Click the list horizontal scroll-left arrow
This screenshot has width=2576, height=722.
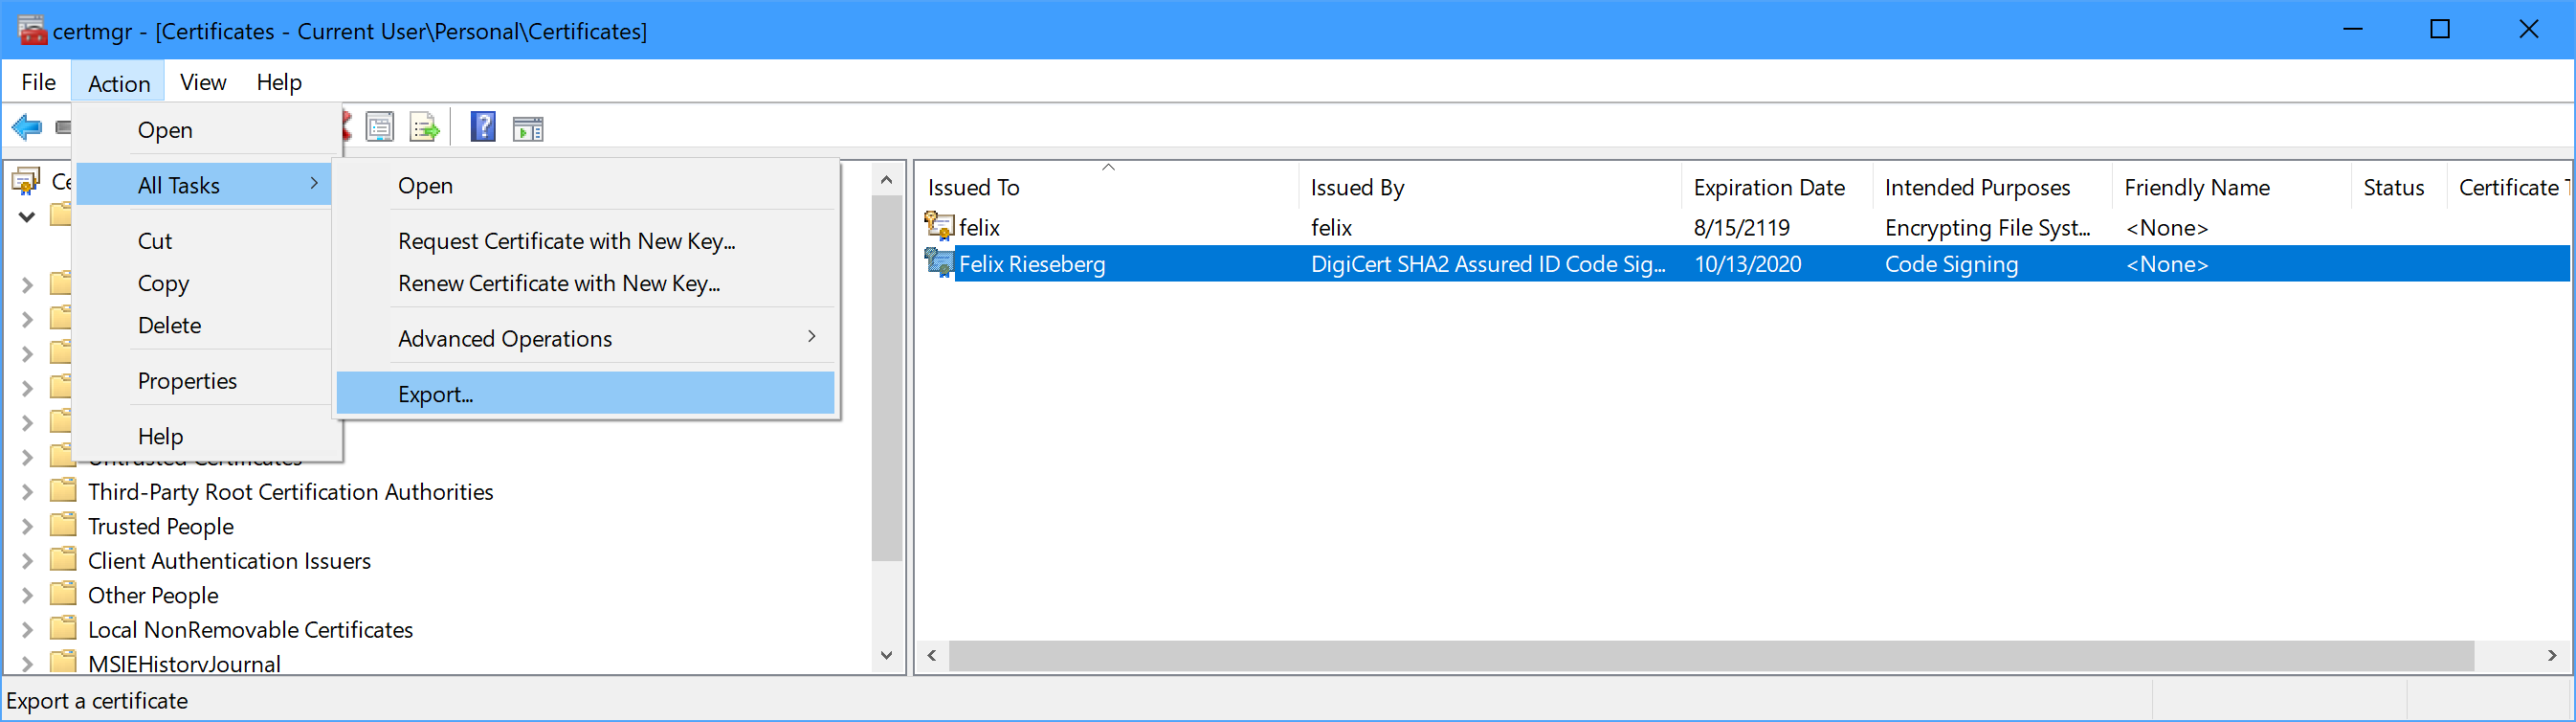pyautogui.click(x=932, y=655)
